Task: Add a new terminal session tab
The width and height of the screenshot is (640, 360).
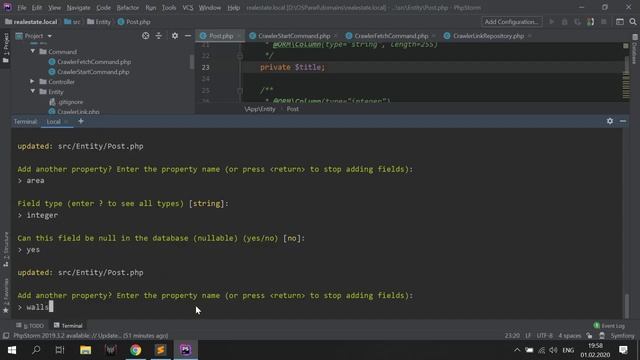Action: [81, 121]
